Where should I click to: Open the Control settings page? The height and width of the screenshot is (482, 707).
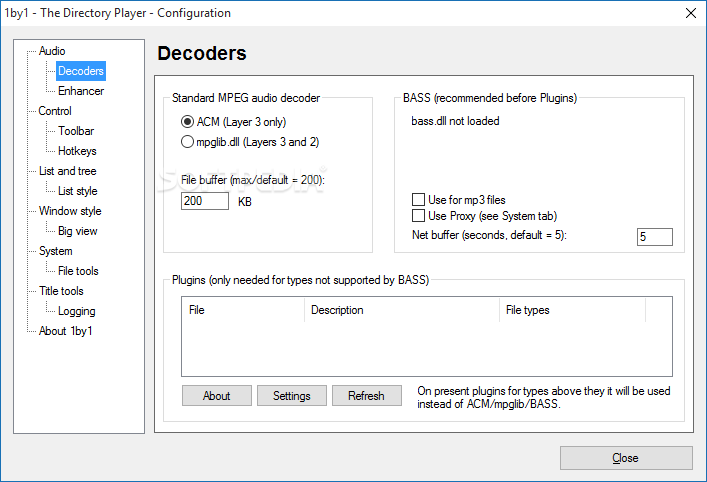(x=55, y=111)
